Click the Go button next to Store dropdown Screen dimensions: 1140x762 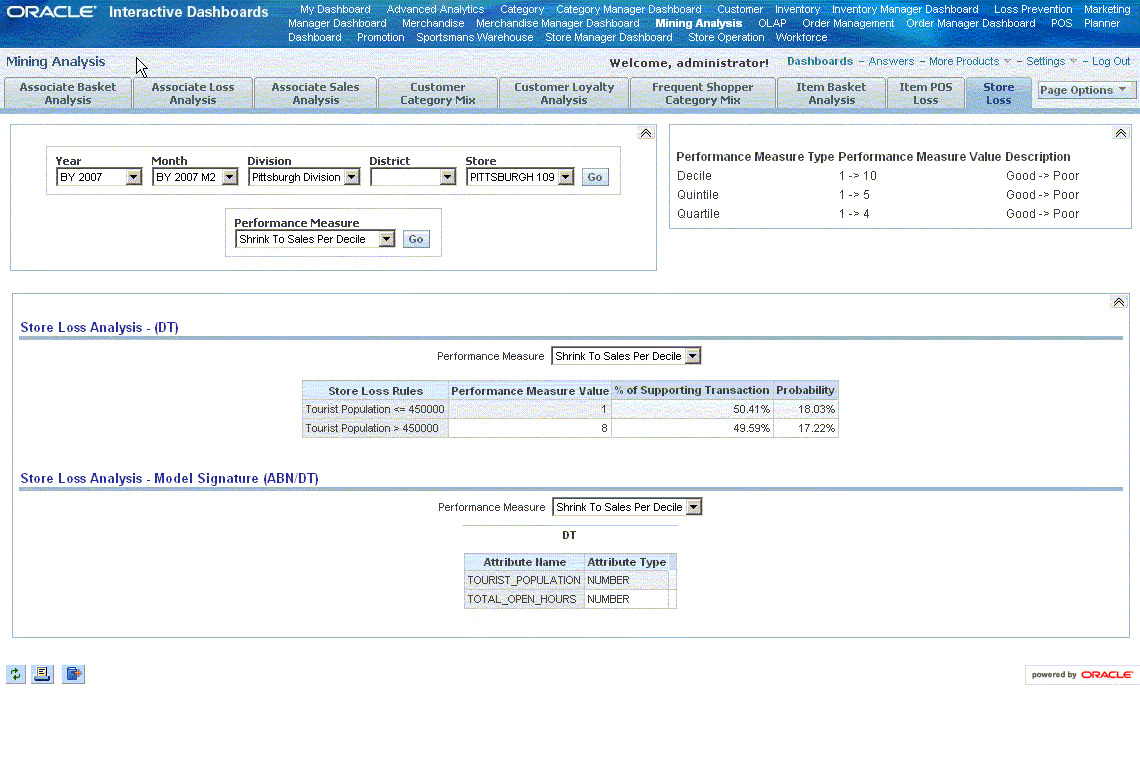594,177
